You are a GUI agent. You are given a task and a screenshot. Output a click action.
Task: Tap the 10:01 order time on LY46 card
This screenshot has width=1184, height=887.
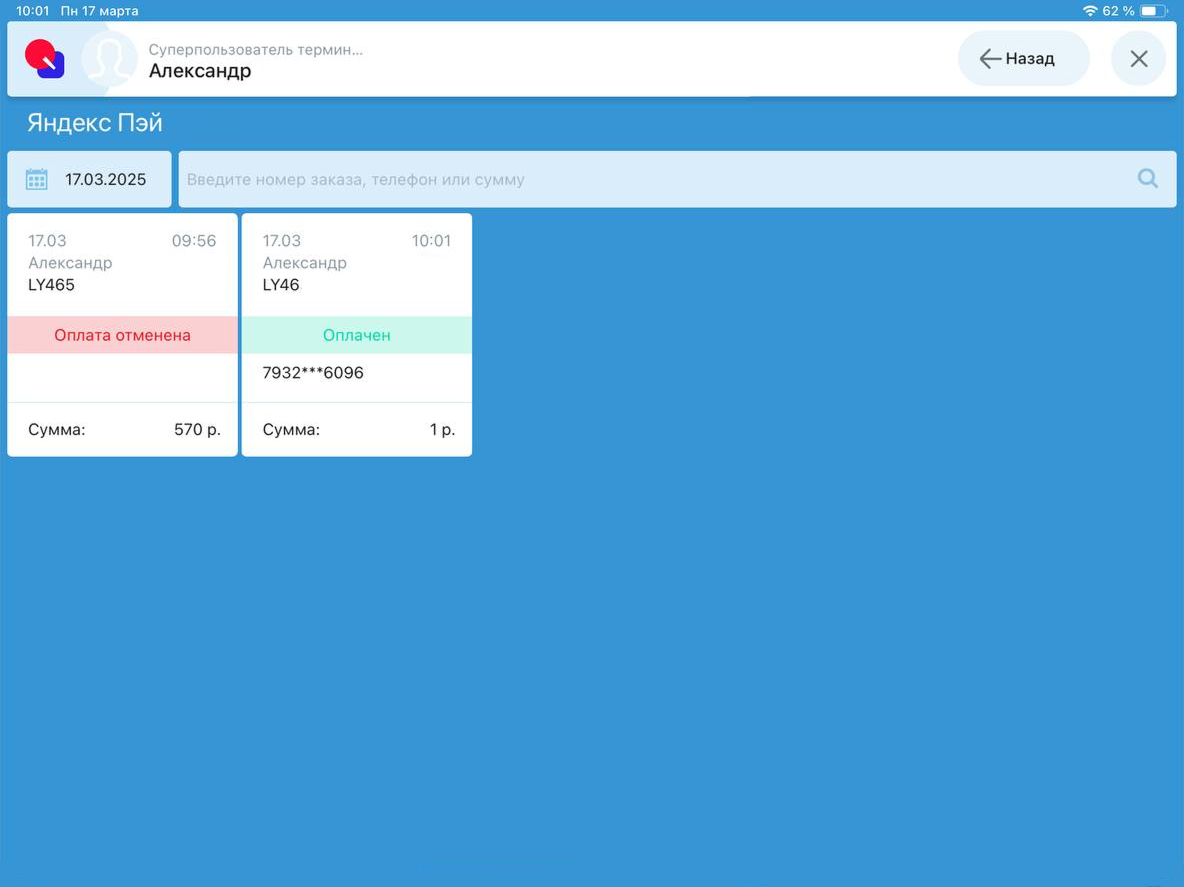431,241
